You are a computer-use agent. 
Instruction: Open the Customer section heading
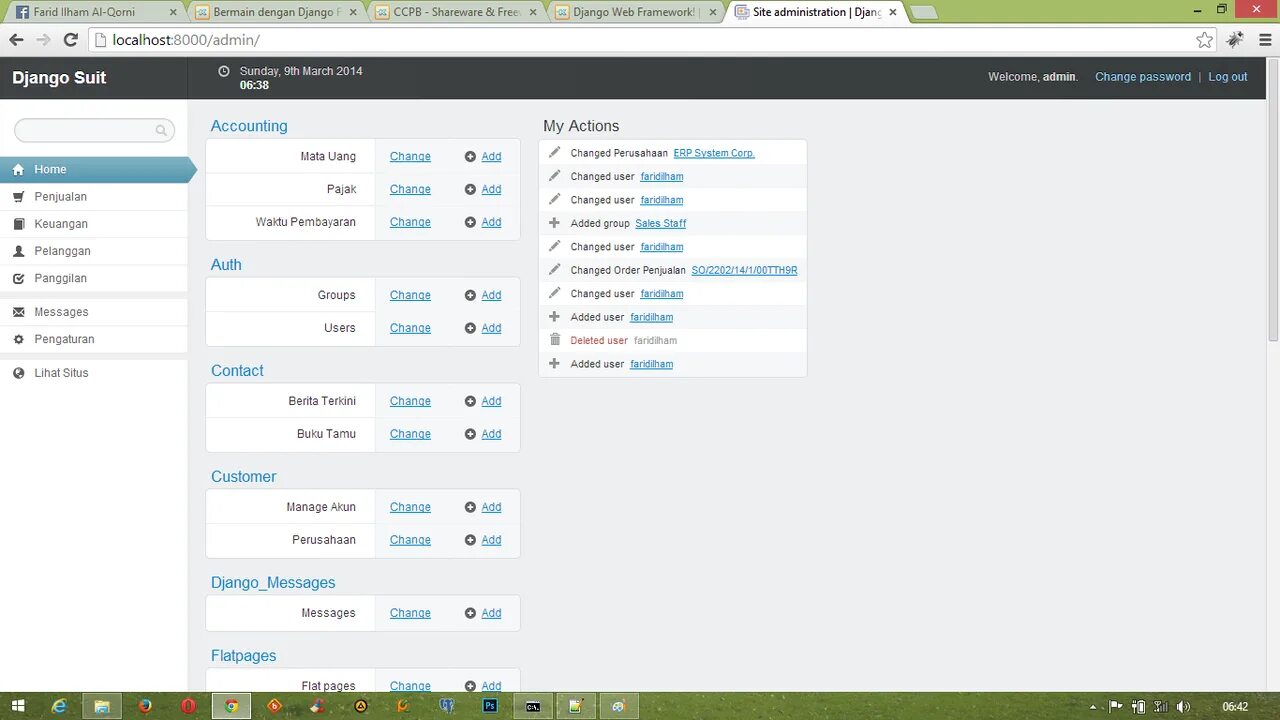pos(243,477)
